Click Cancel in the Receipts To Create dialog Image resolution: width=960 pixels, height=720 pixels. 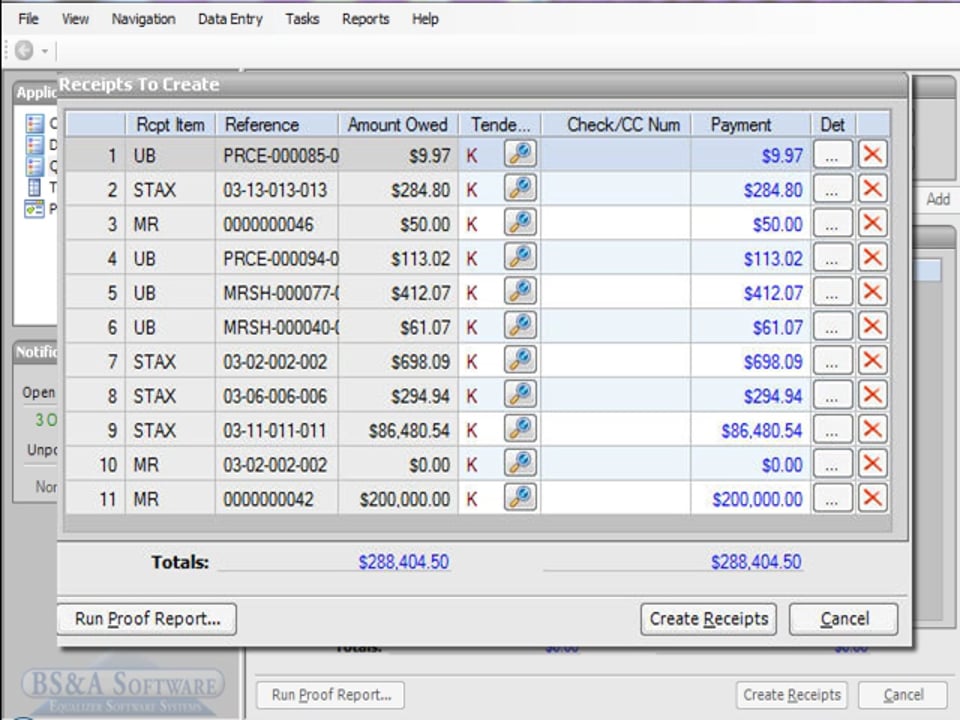click(x=843, y=619)
